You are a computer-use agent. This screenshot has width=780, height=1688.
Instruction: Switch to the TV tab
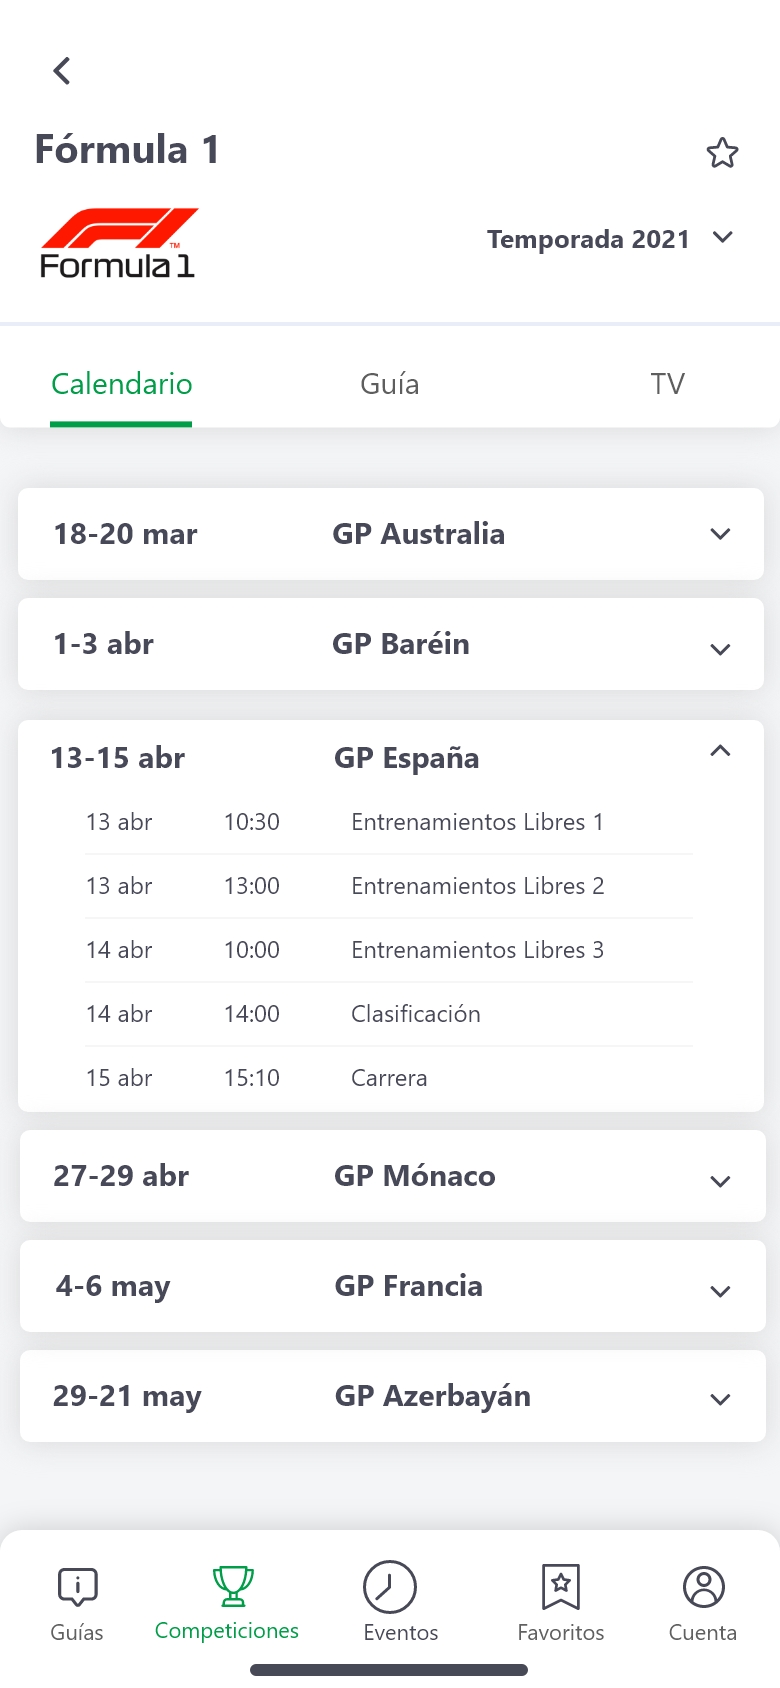pyautogui.click(x=667, y=384)
